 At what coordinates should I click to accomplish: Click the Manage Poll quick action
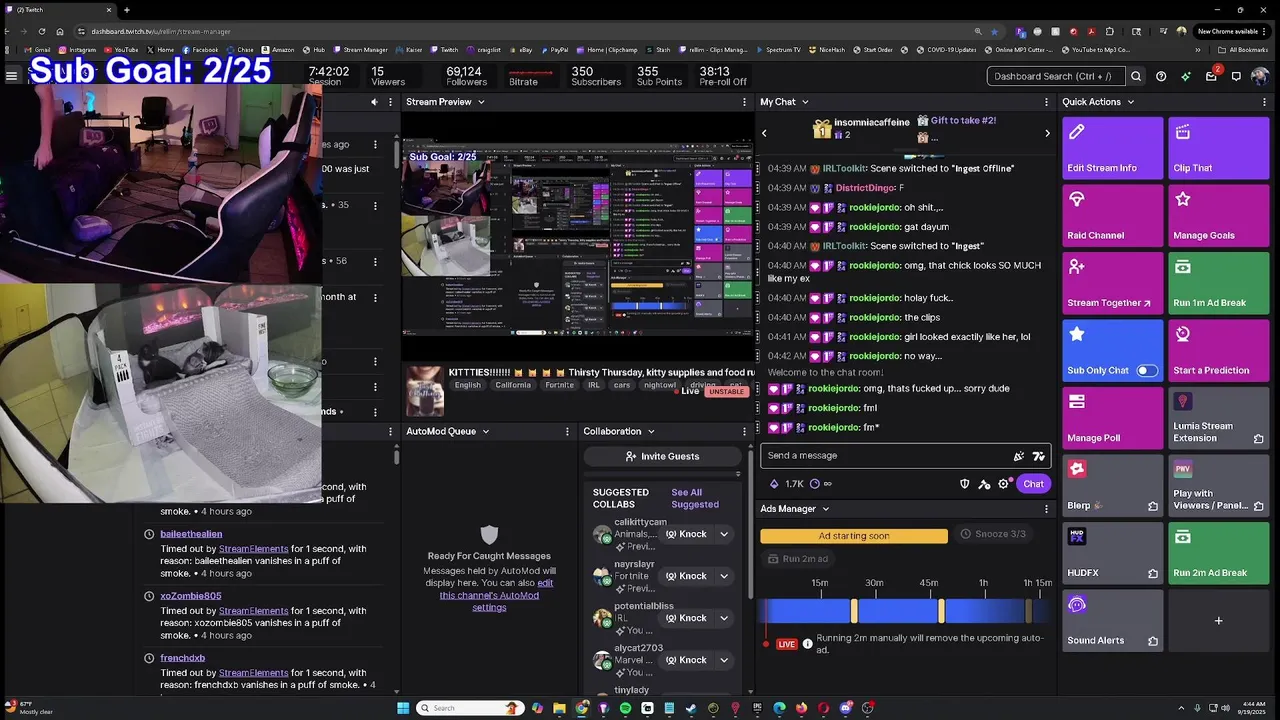click(x=1113, y=418)
